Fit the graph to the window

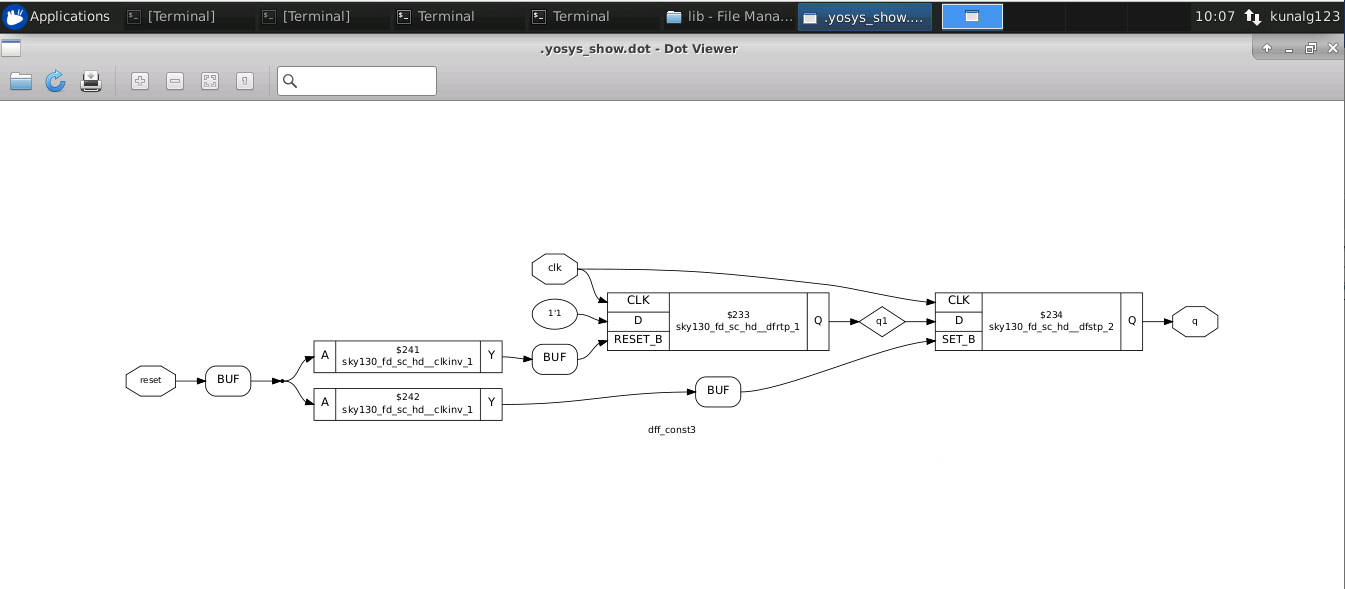[x=209, y=81]
